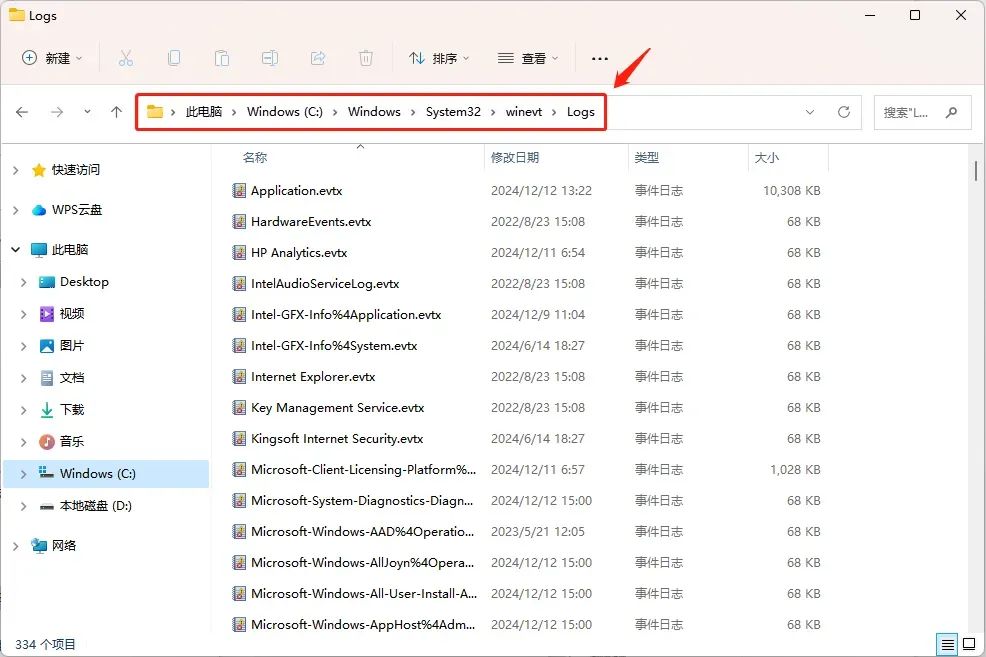Click the search magnifier icon

pyautogui.click(x=951, y=113)
